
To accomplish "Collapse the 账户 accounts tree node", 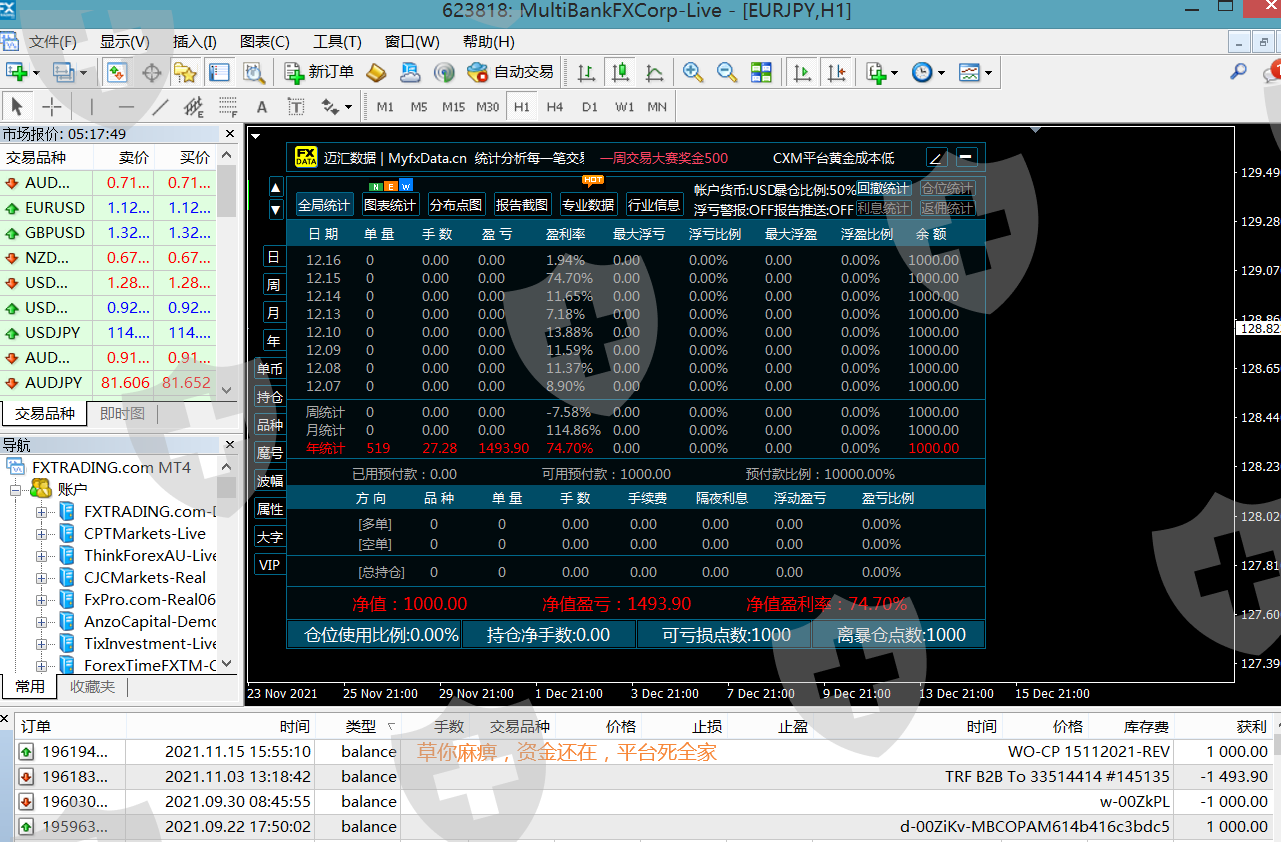I will 17,489.
